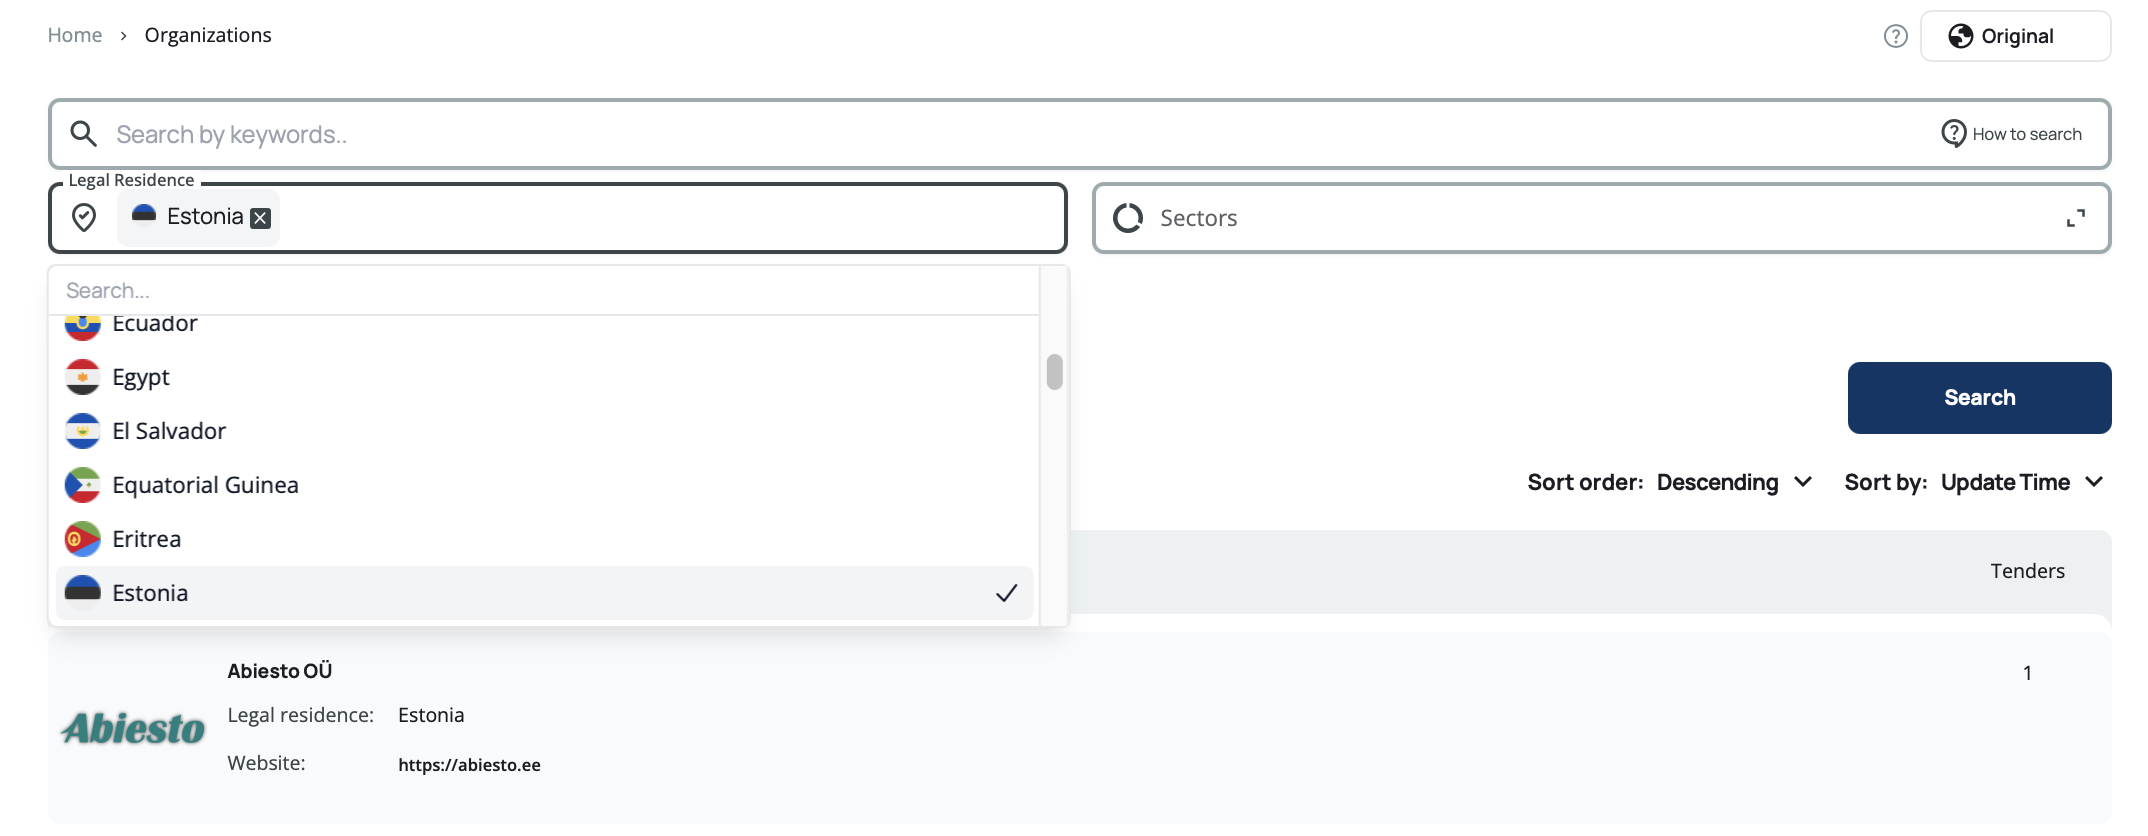Image resolution: width=2148 pixels, height=836 pixels.
Task: Open the How to search help link
Action: click(x=2011, y=134)
